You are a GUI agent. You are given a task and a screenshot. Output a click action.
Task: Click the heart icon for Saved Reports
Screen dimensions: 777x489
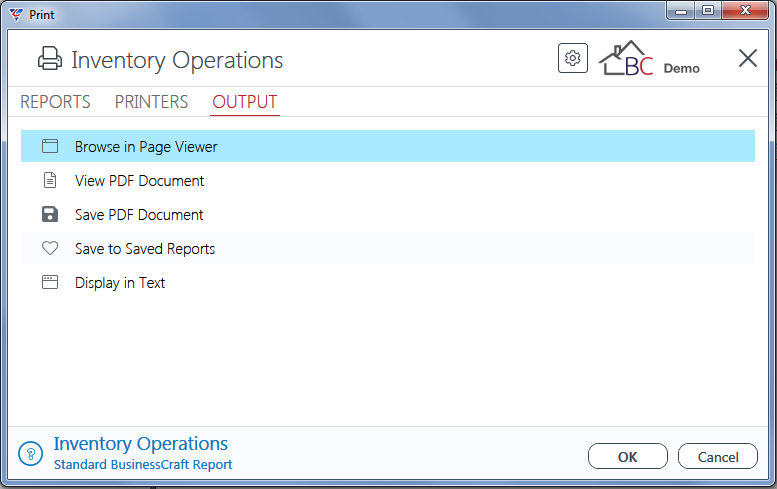tap(50, 248)
